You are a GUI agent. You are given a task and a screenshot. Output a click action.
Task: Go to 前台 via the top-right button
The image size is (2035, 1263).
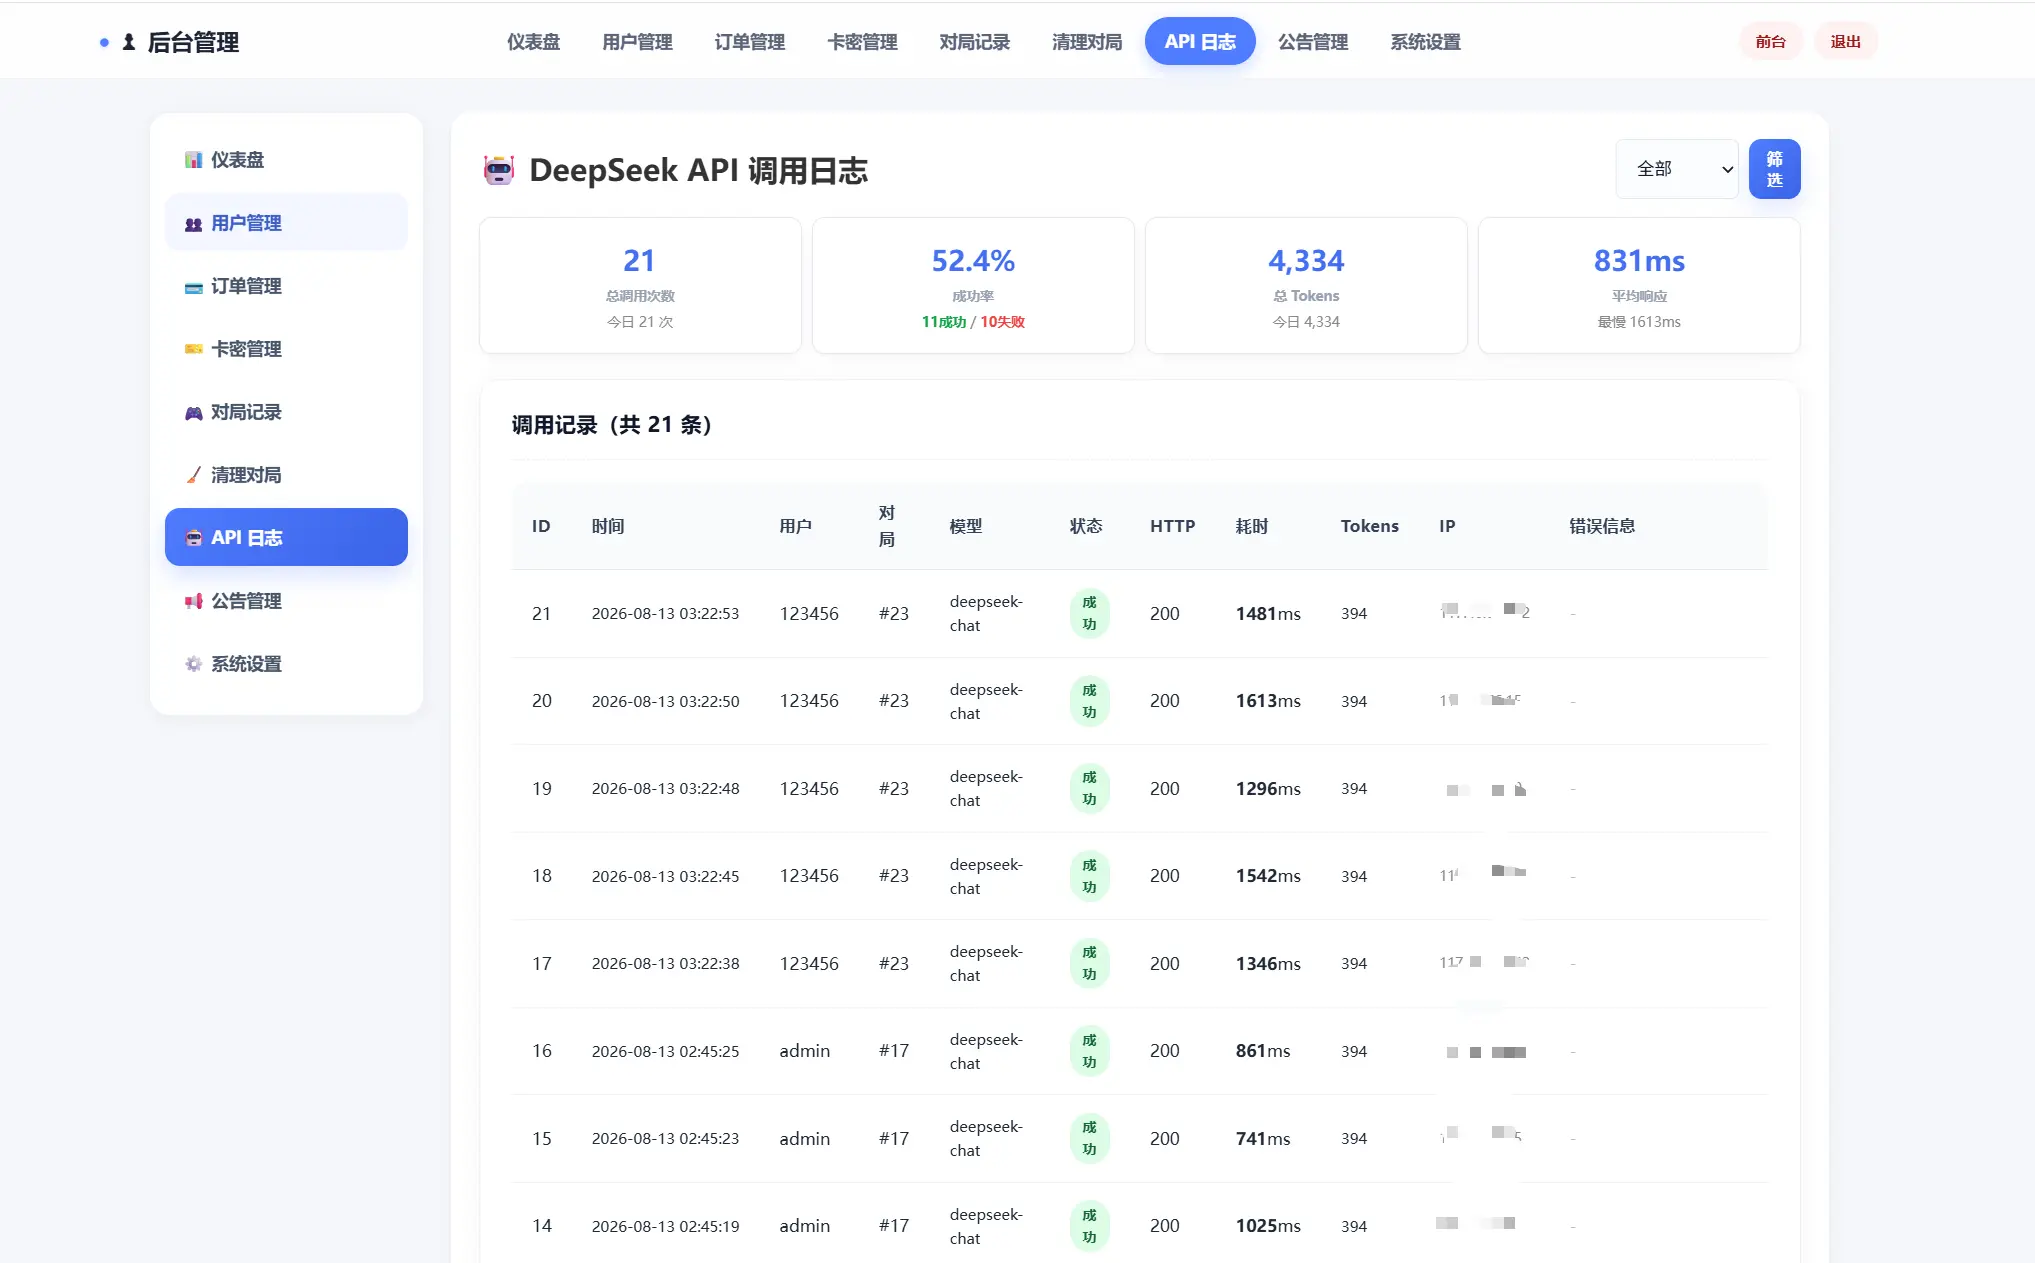[1770, 42]
